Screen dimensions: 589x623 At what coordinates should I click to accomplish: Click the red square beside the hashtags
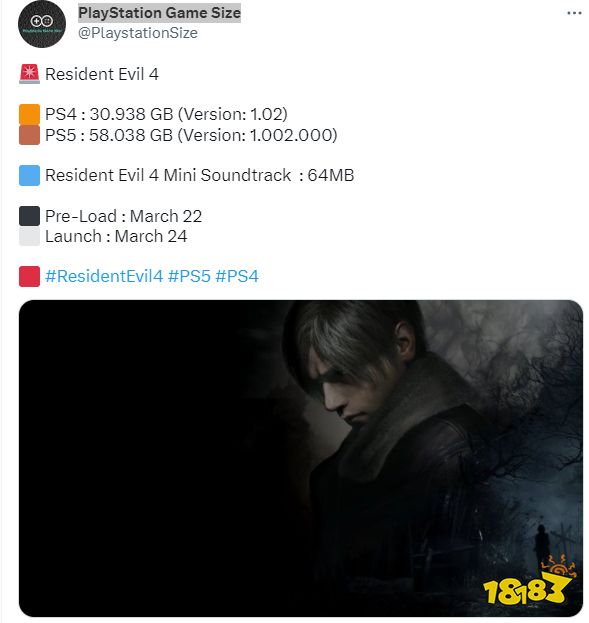click(29, 277)
